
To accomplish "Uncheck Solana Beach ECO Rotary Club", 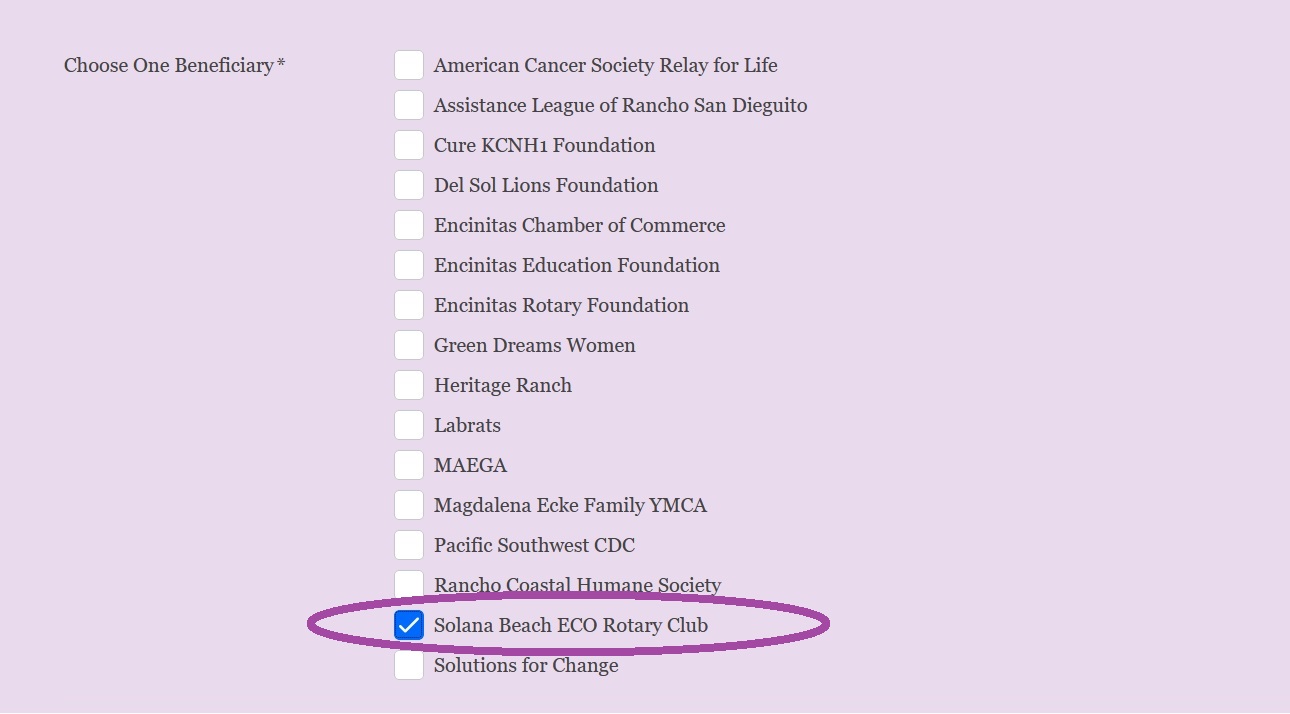I will click(x=409, y=625).
